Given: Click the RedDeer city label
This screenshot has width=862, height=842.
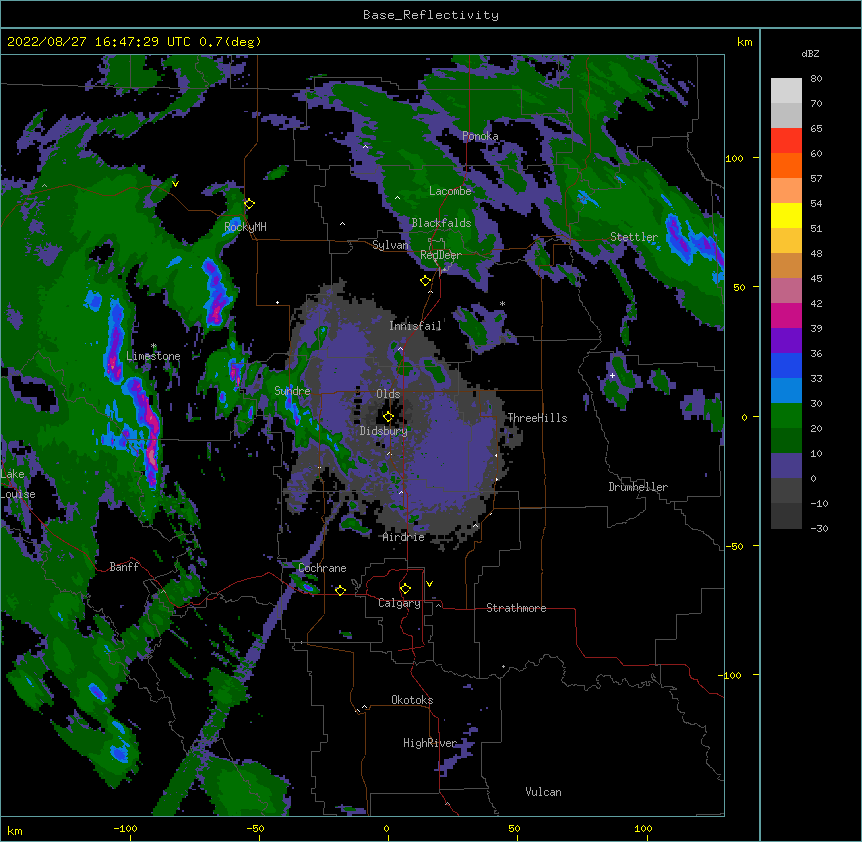Looking at the screenshot, I should [441, 255].
